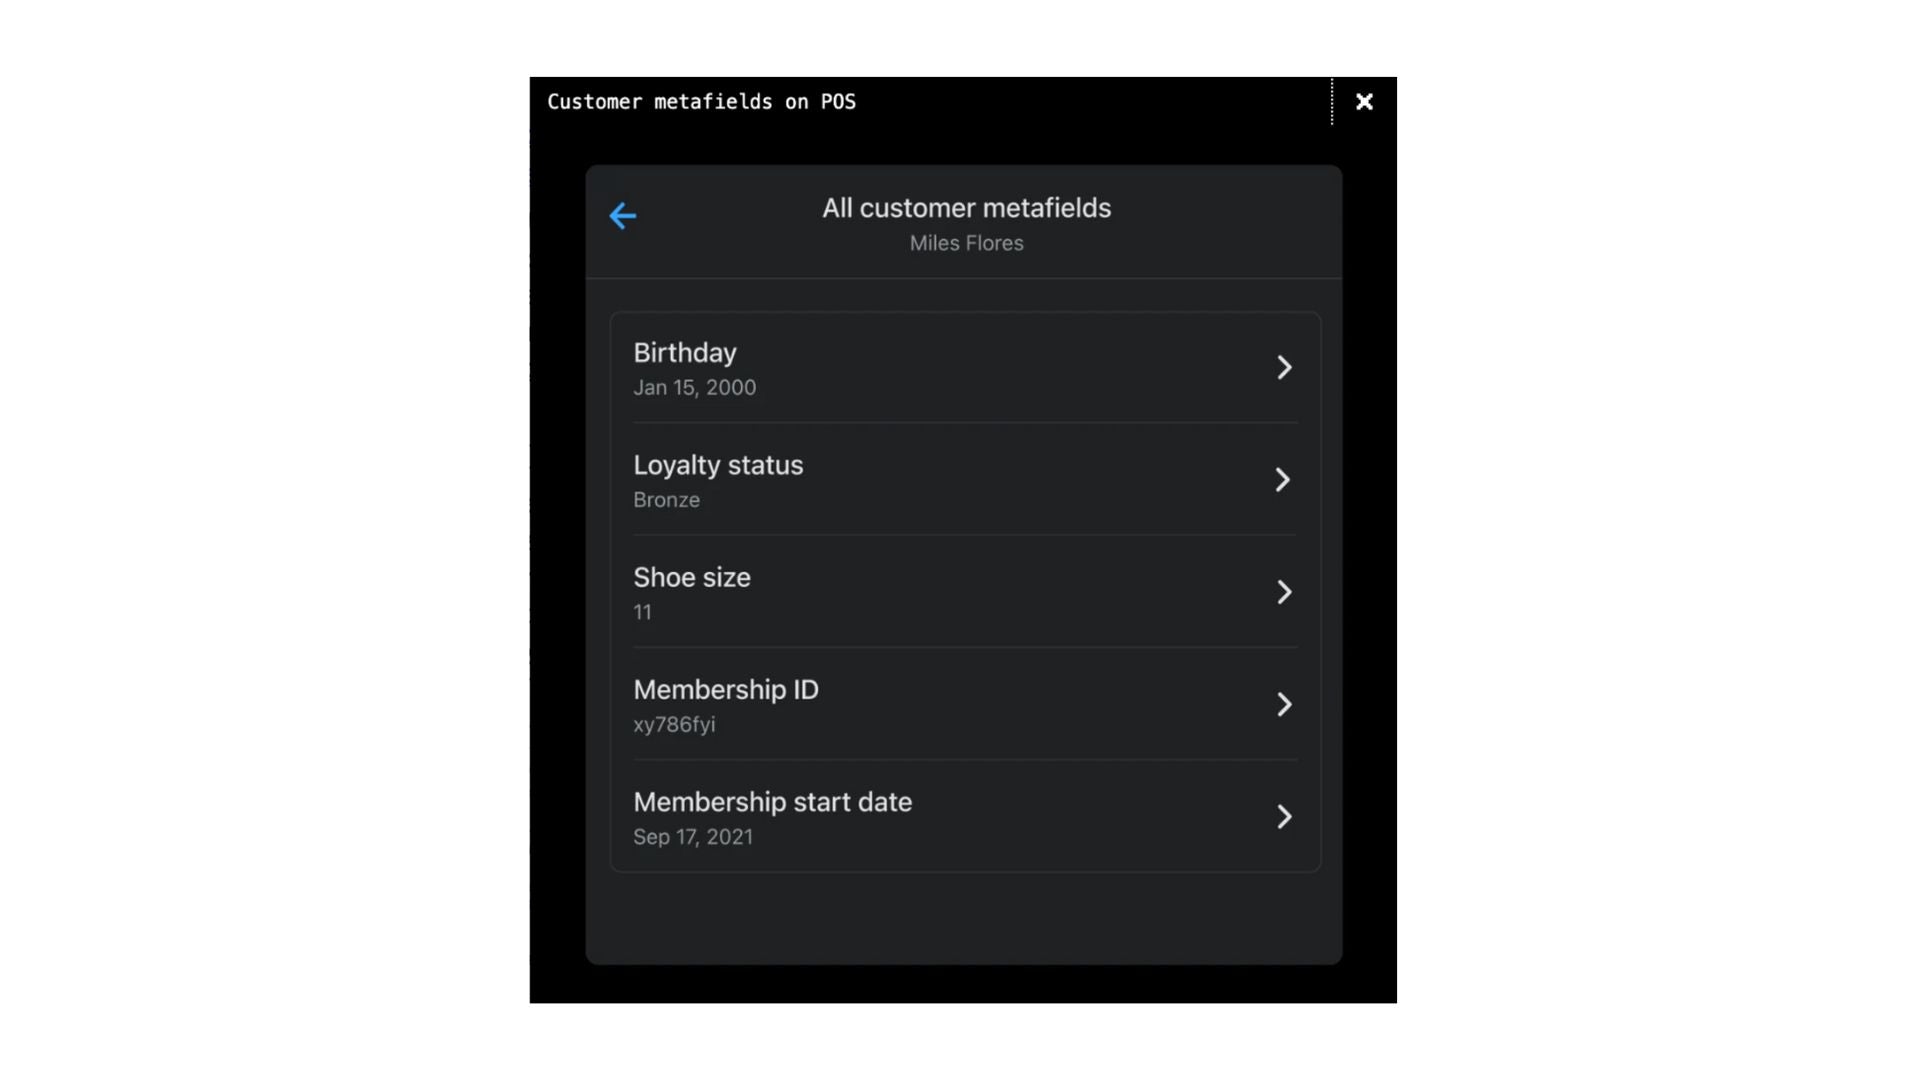Screen dimensions: 1920x1080
Task: Click the Membership start date chevron
Action: [1284, 817]
